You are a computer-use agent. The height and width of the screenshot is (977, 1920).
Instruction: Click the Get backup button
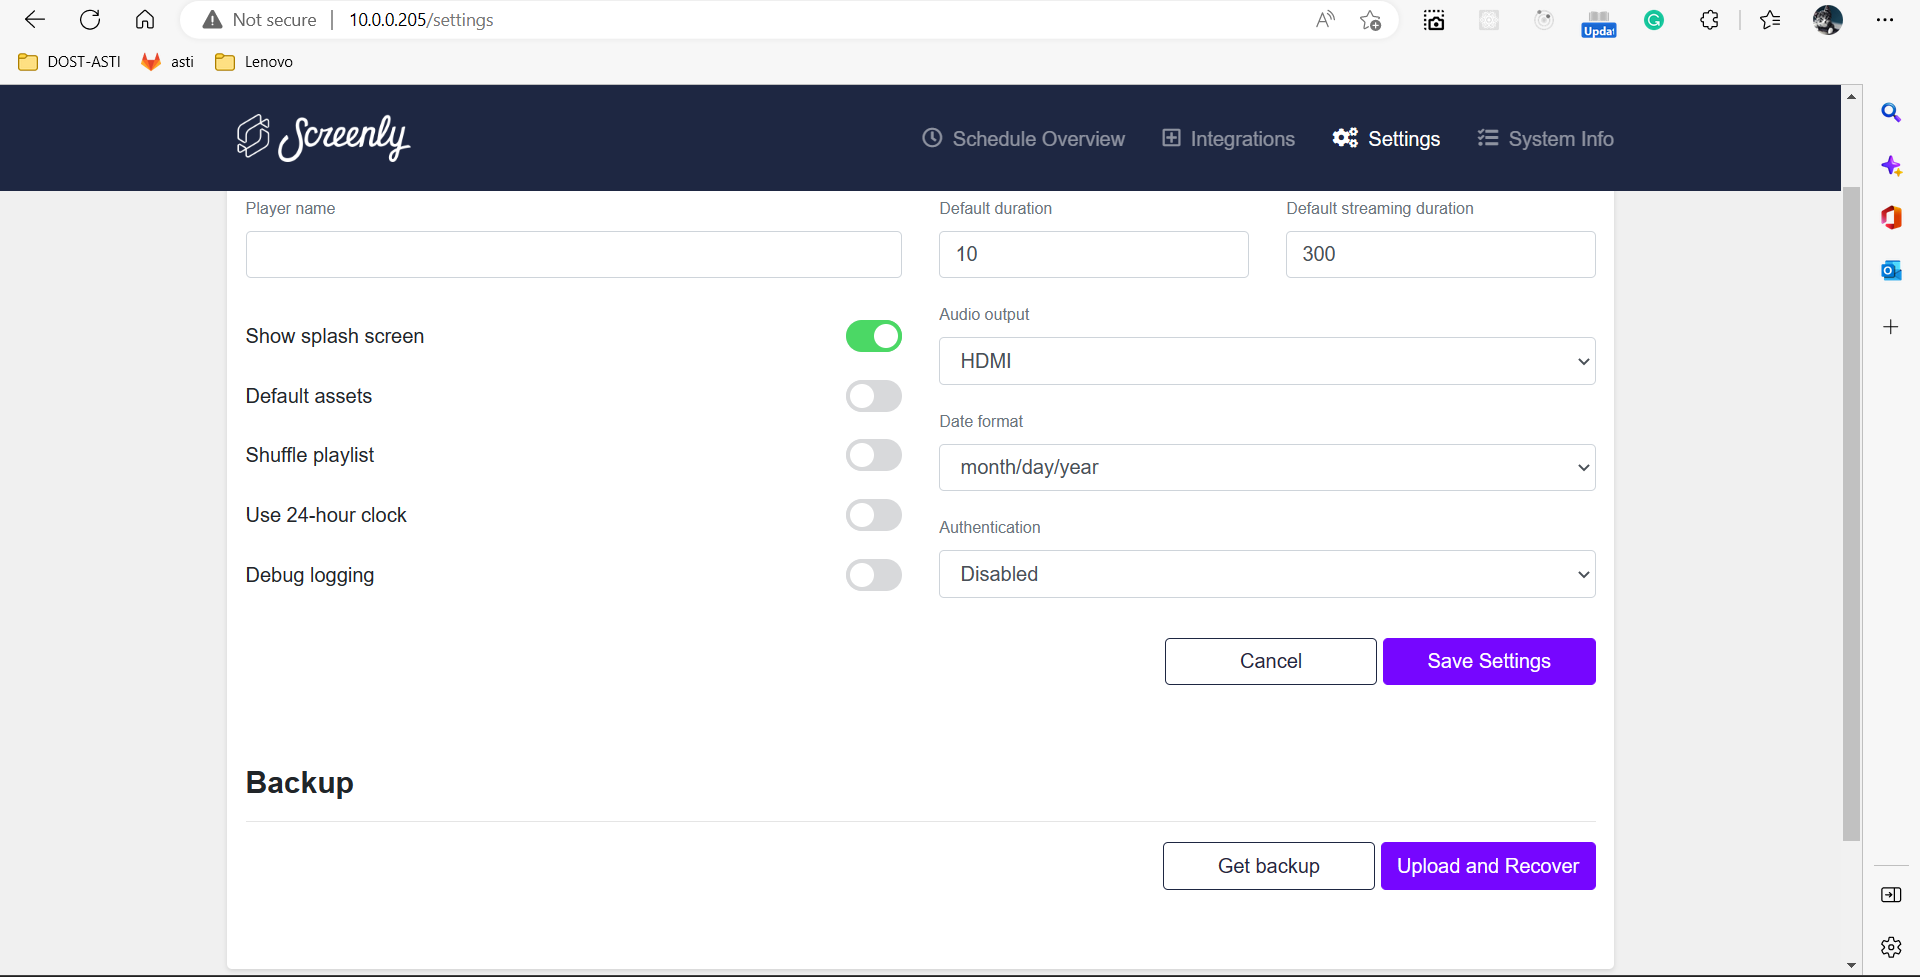[1267, 866]
